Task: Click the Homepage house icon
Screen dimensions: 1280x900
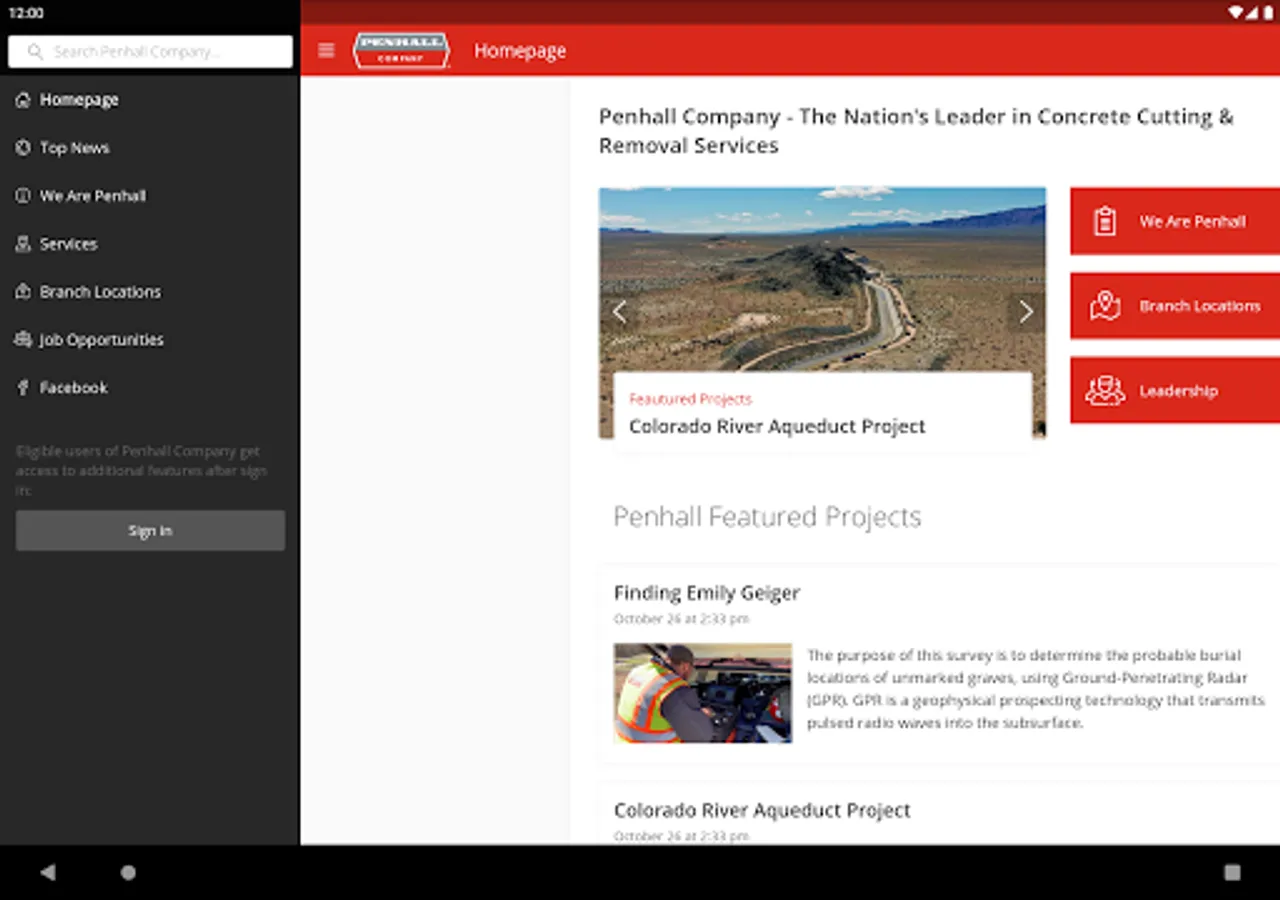Action: point(23,100)
